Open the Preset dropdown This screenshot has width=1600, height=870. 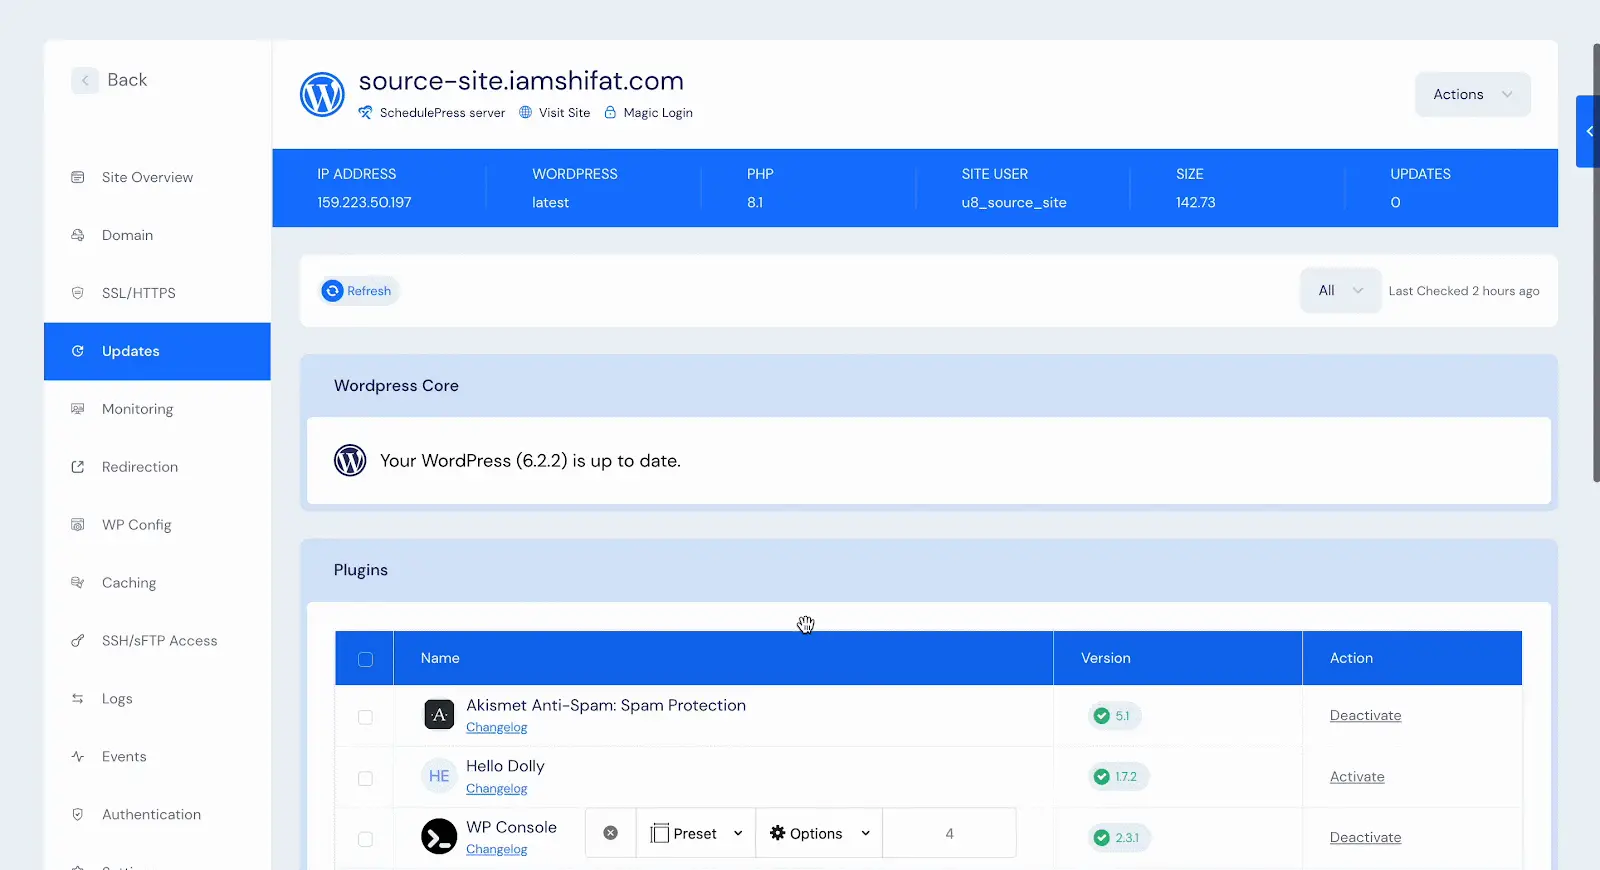click(696, 834)
